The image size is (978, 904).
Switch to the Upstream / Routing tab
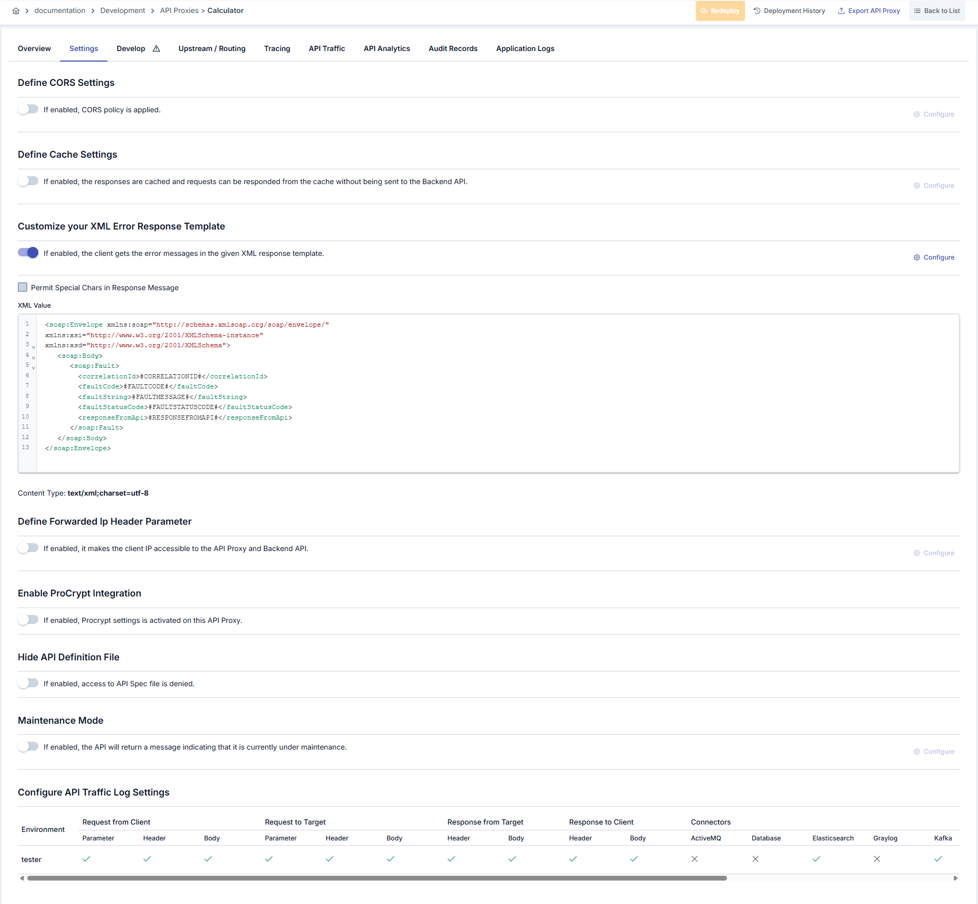coord(211,48)
